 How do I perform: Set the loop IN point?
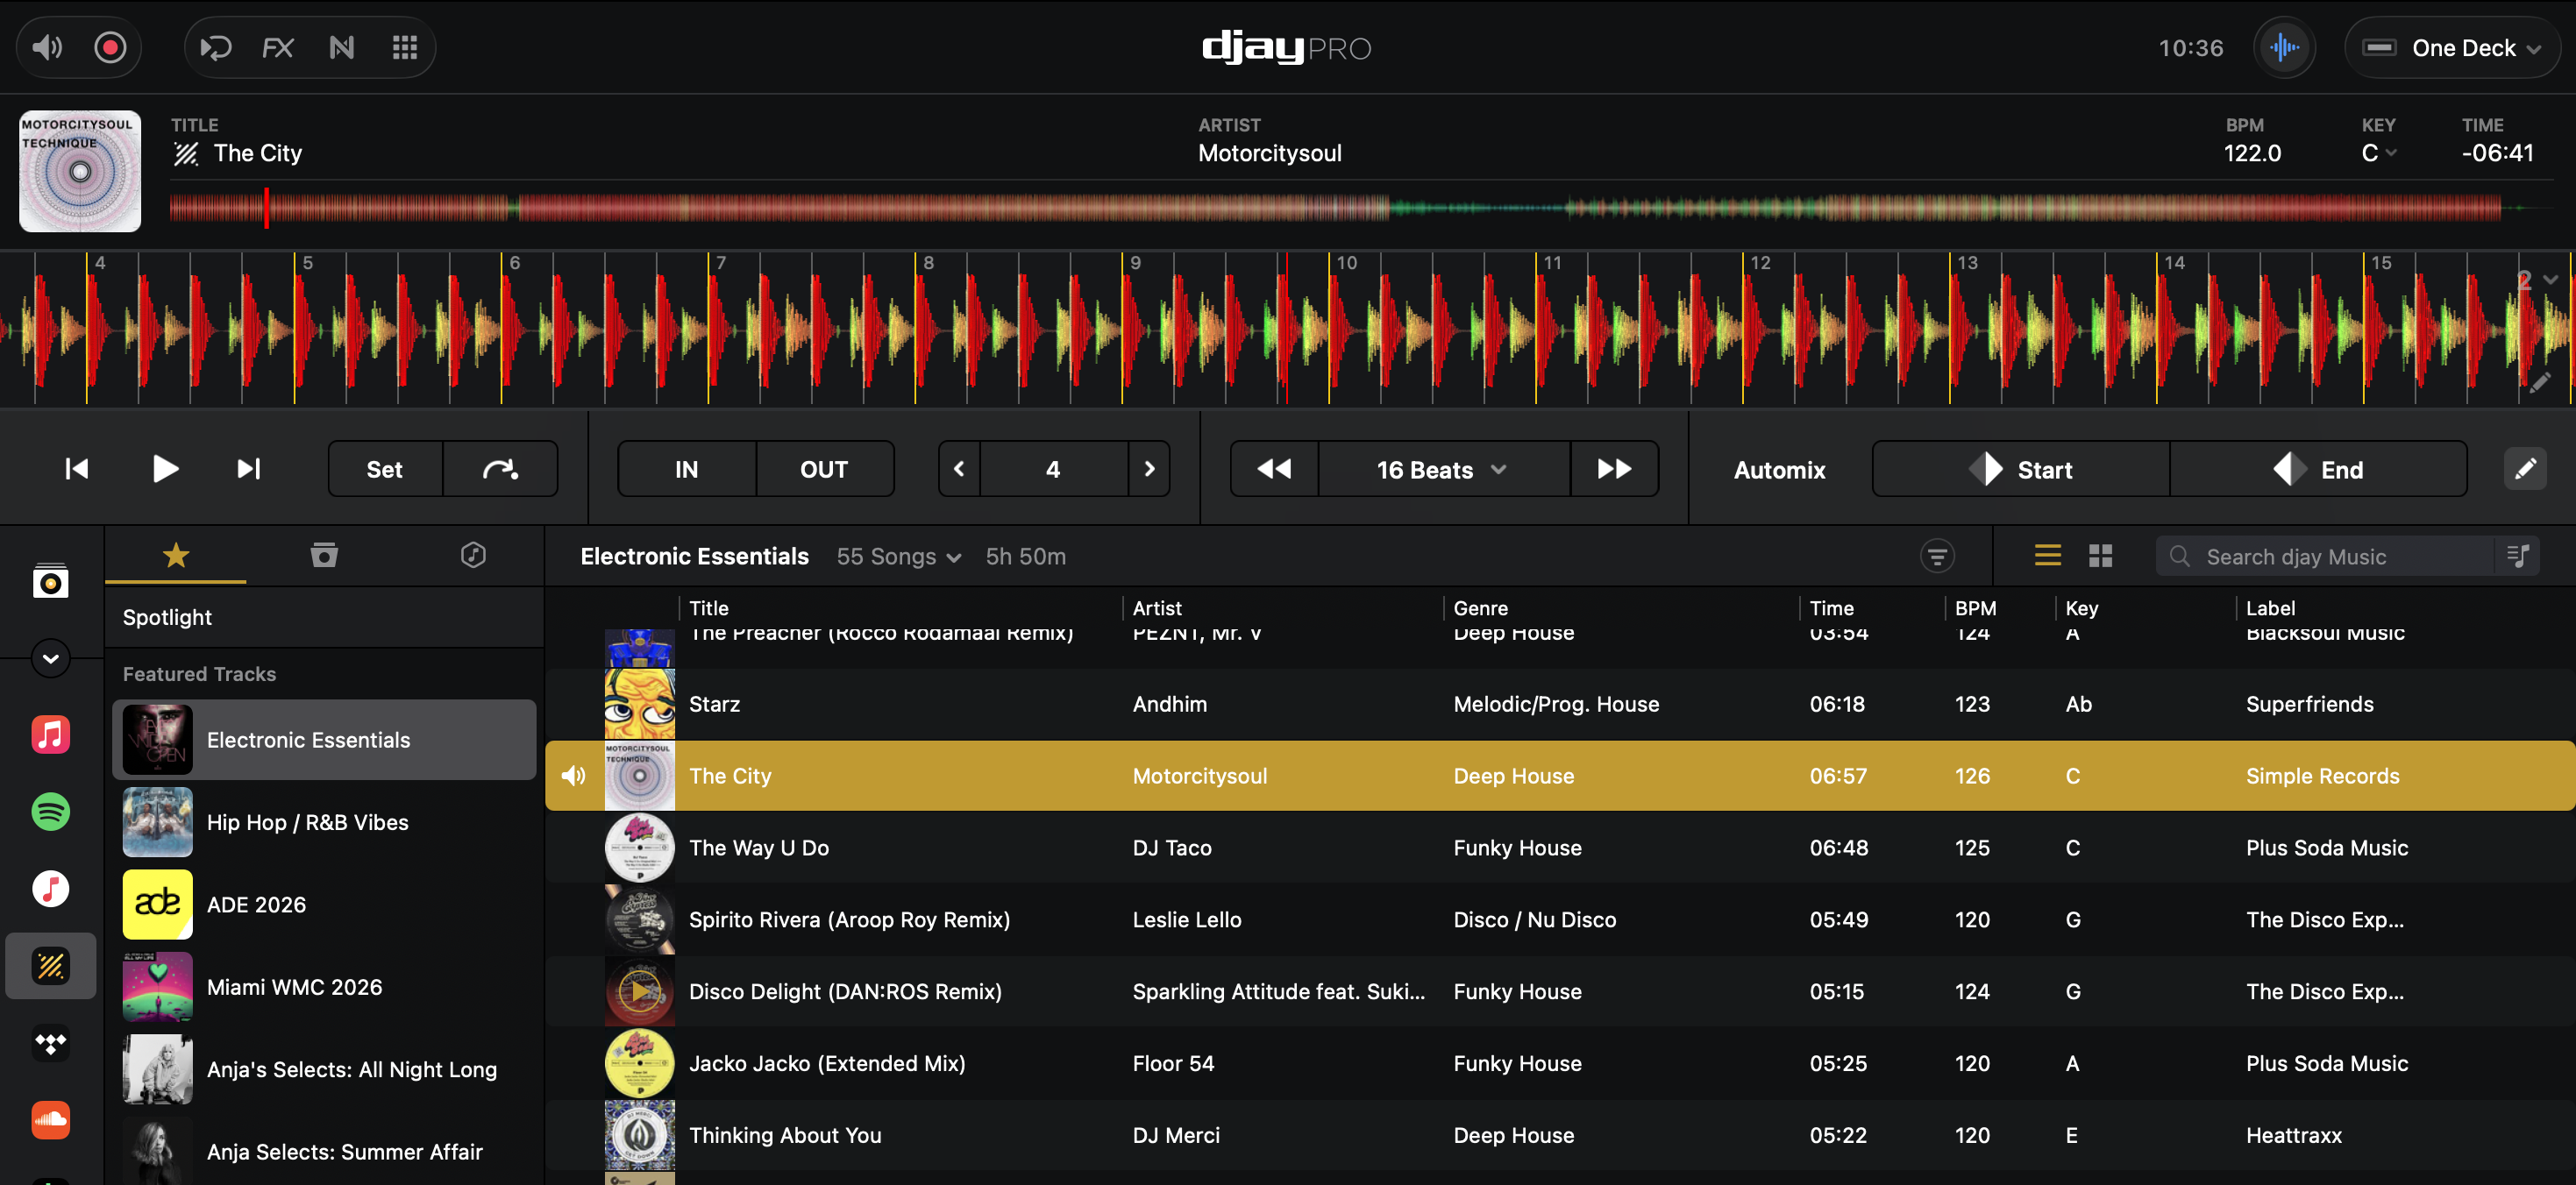pos(687,469)
